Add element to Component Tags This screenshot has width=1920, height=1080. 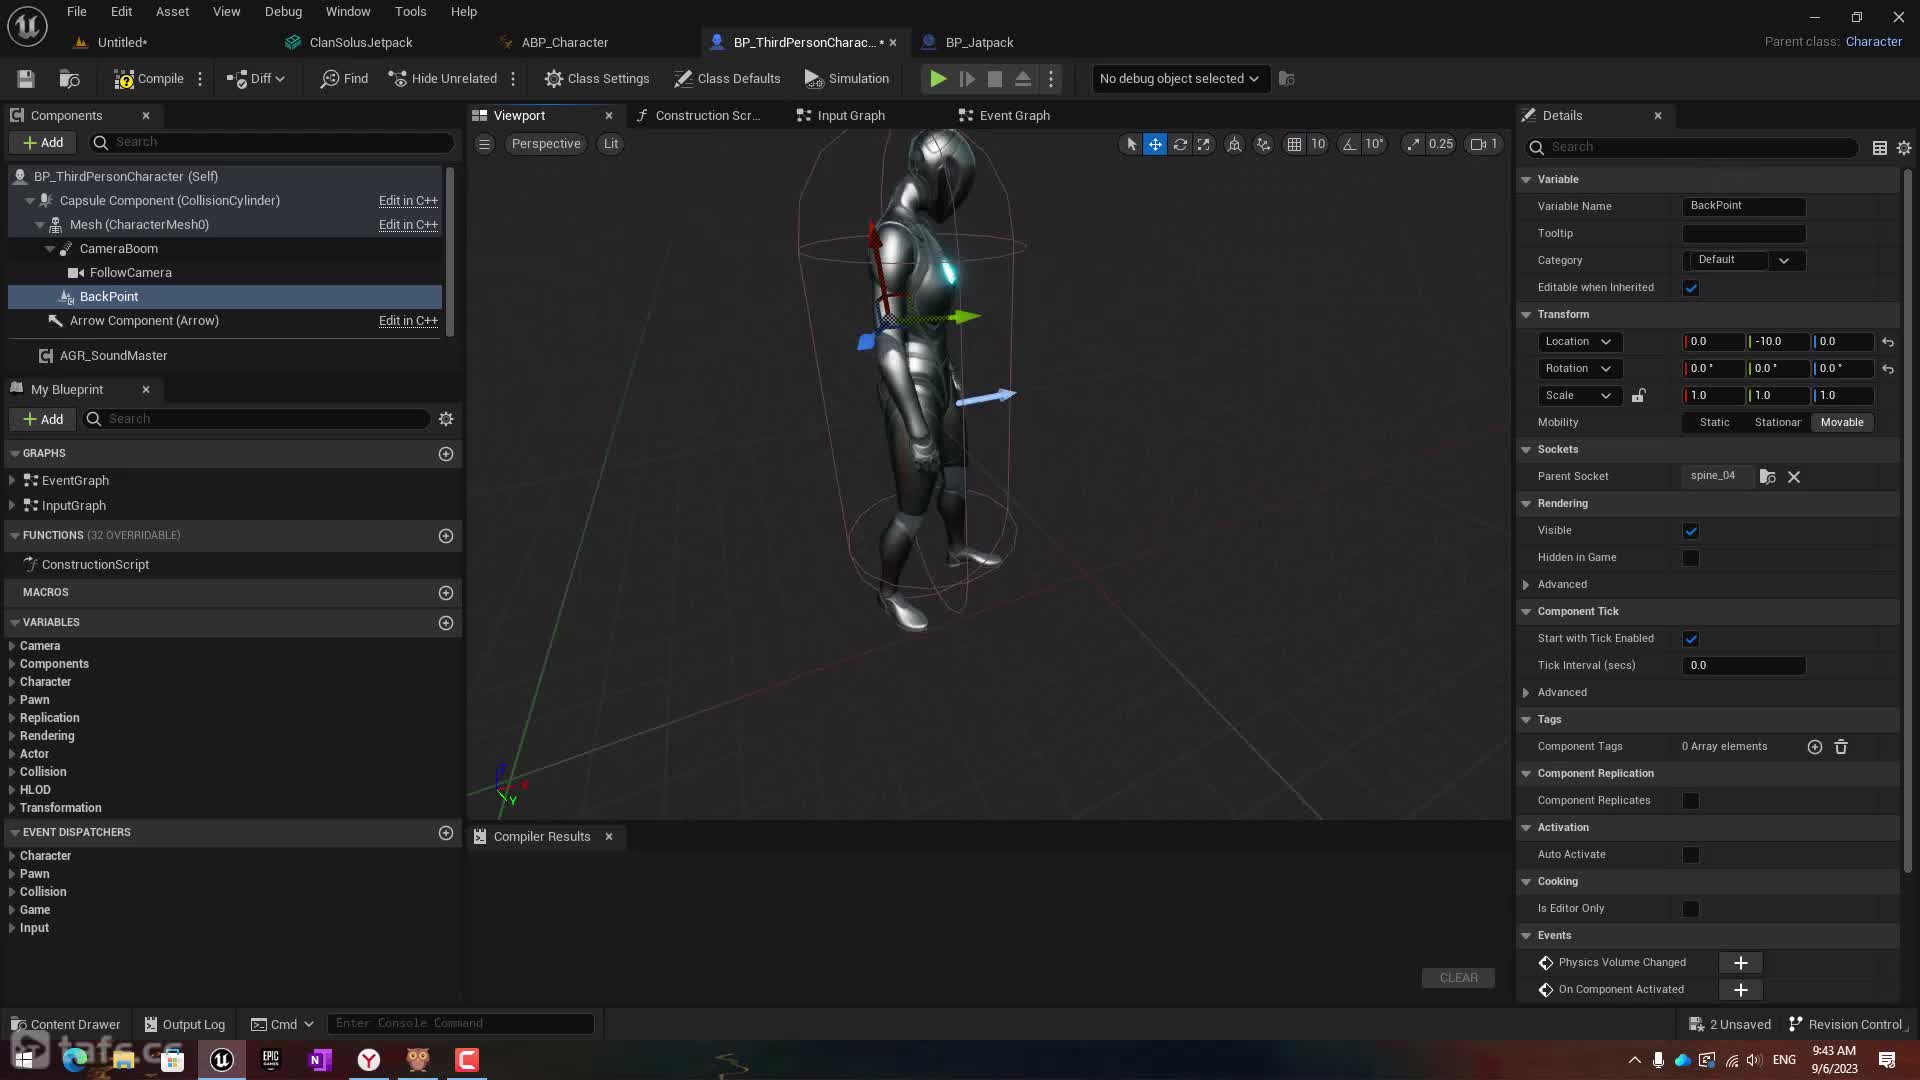(1815, 747)
